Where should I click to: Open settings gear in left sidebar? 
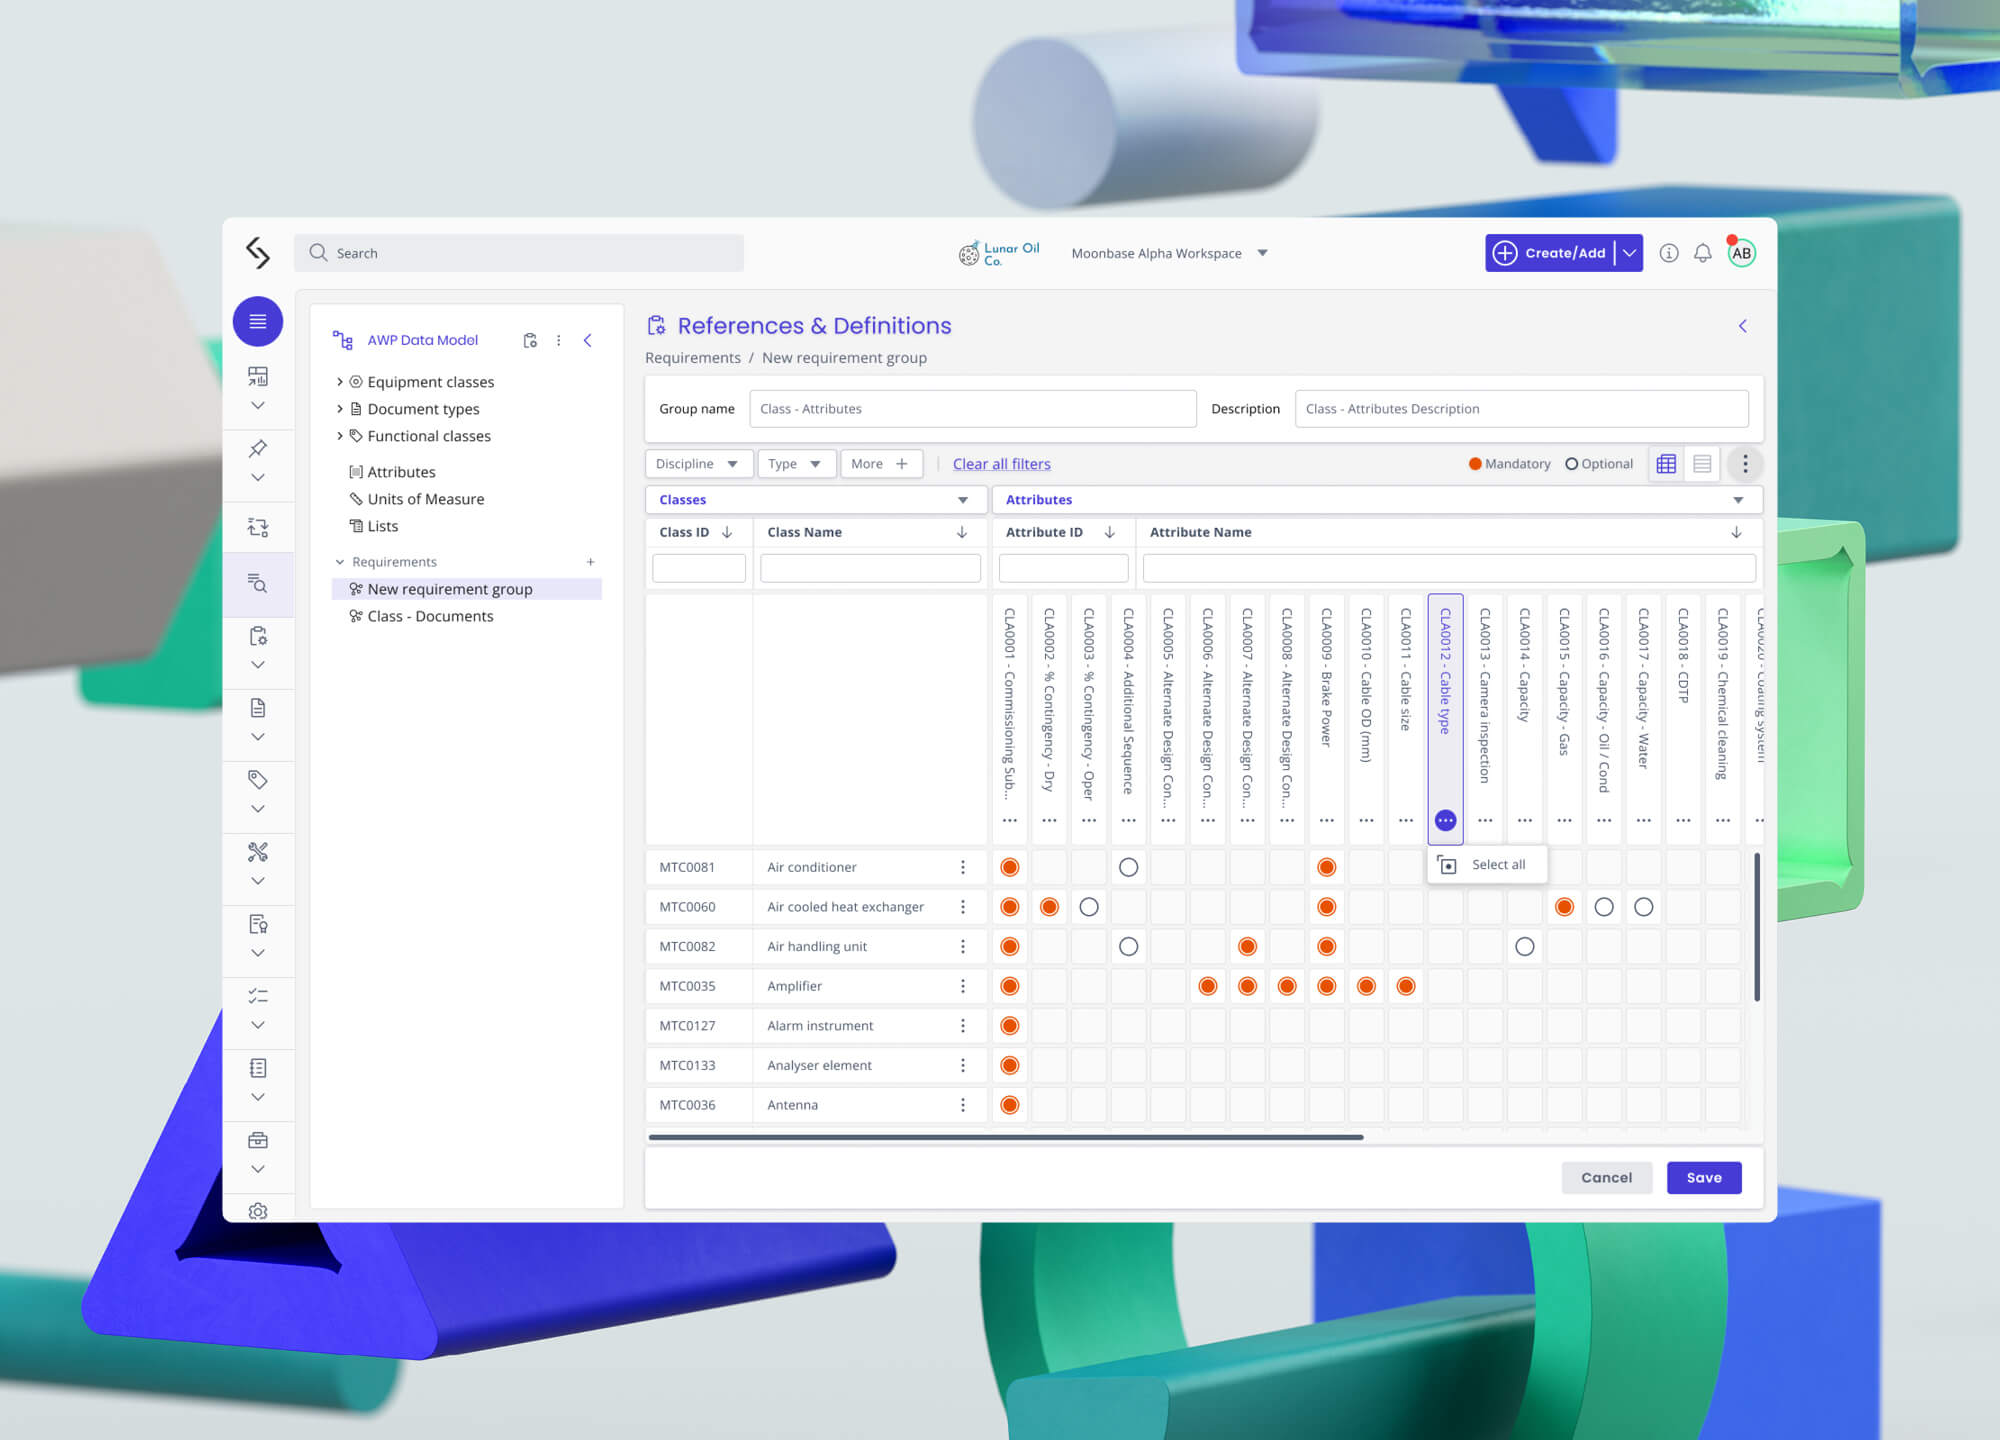pyautogui.click(x=258, y=1211)
